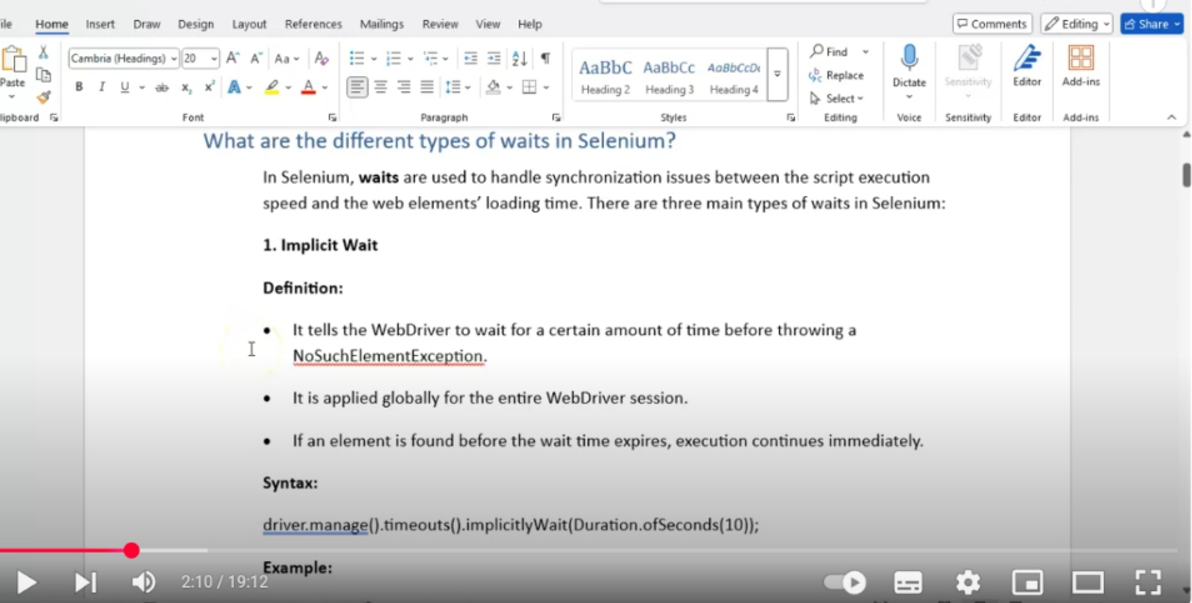The height and width of the screenshot is (603, 1192).
Task: Apply the Heading 3 style
Action: tap(670, 76)
